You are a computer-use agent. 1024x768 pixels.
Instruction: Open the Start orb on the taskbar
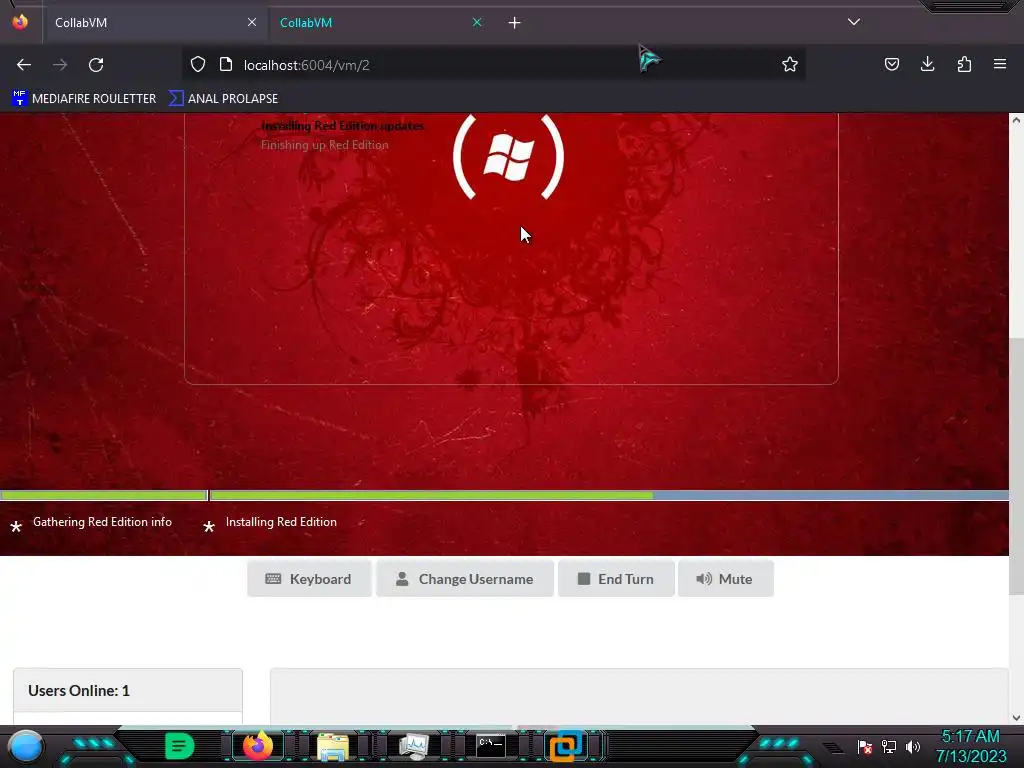[26, 746]
